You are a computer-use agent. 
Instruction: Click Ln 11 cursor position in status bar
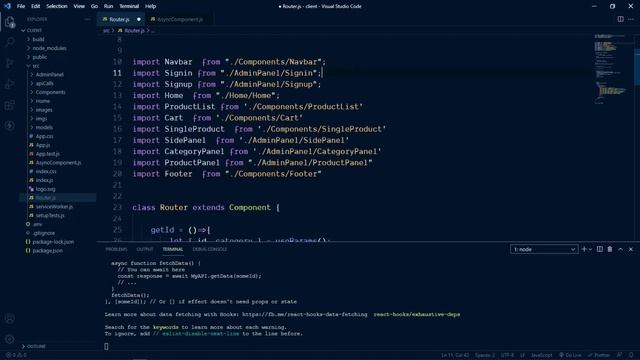(455, 355)
